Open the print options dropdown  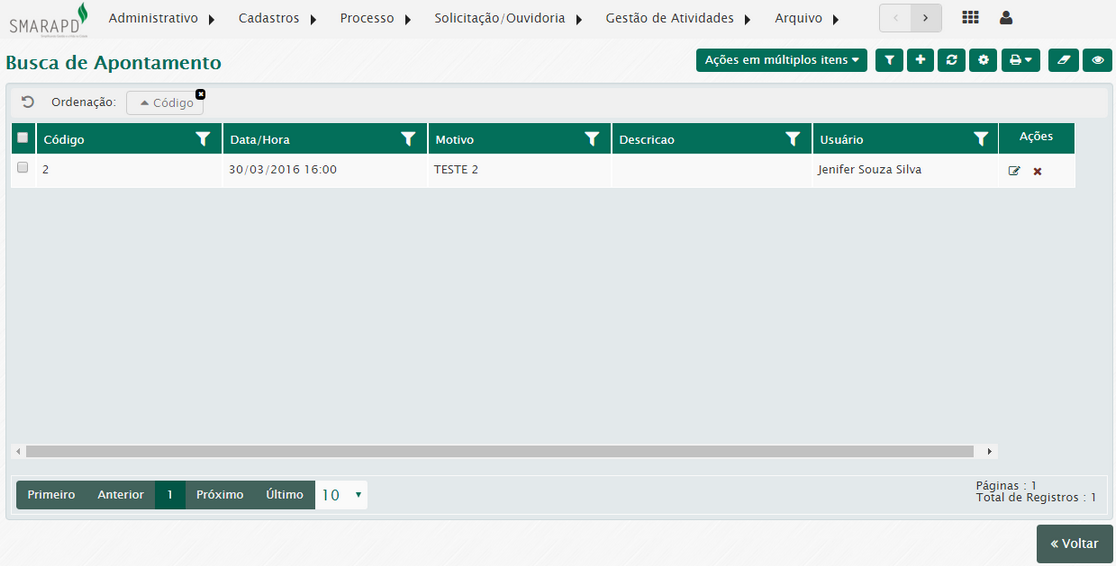[x=1020, y=61]
